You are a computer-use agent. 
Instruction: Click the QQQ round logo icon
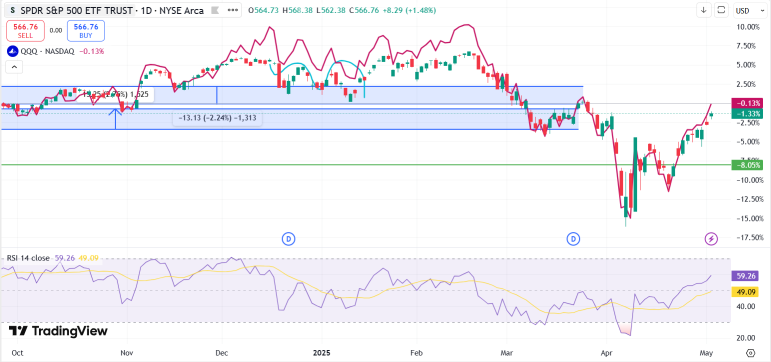[12, 51]
